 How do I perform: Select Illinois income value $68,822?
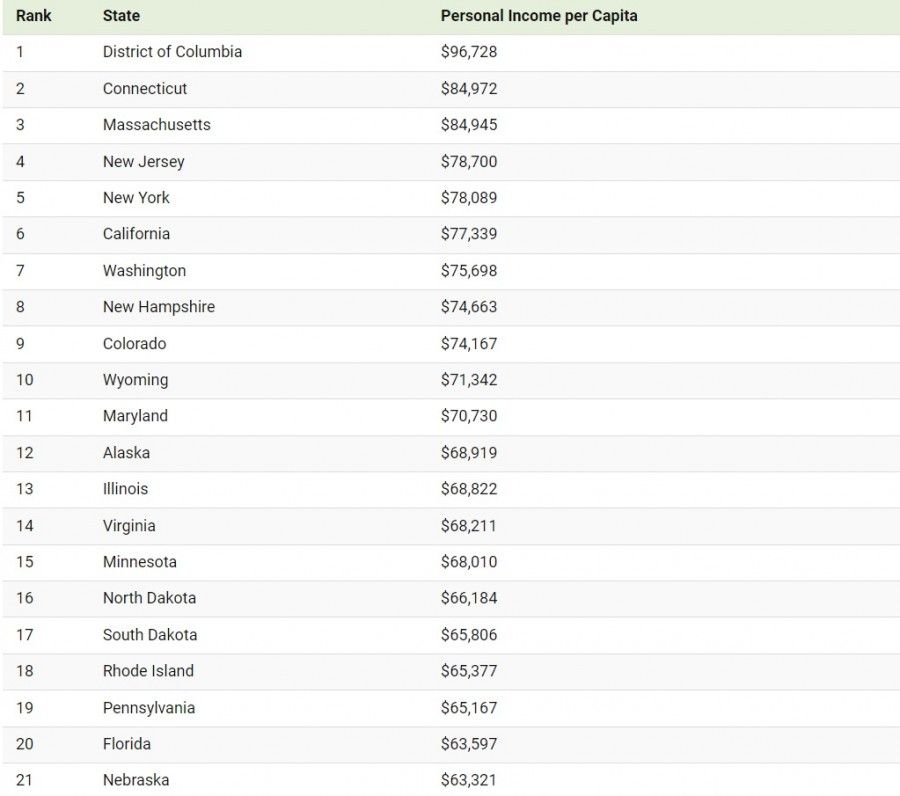pyautogui.click(x=469, y=489)
